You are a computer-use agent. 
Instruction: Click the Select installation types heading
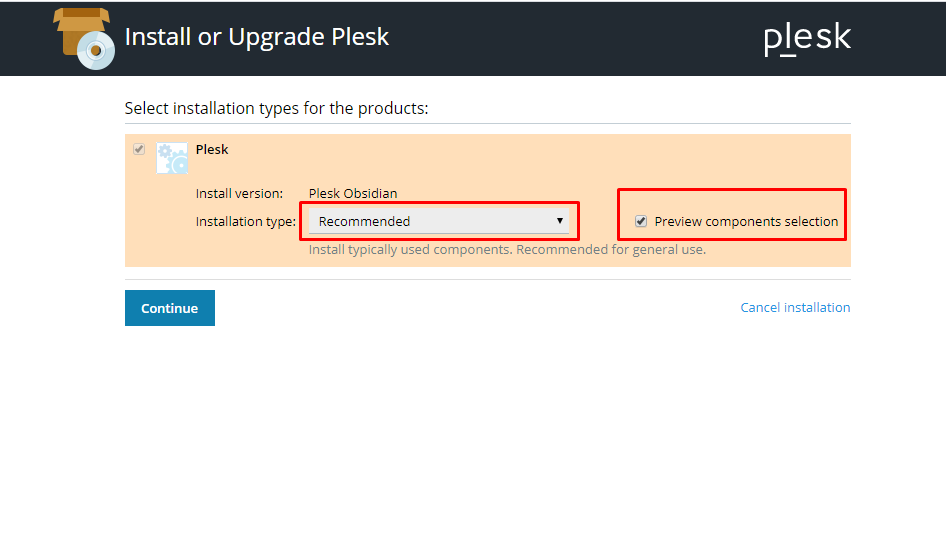276,109
